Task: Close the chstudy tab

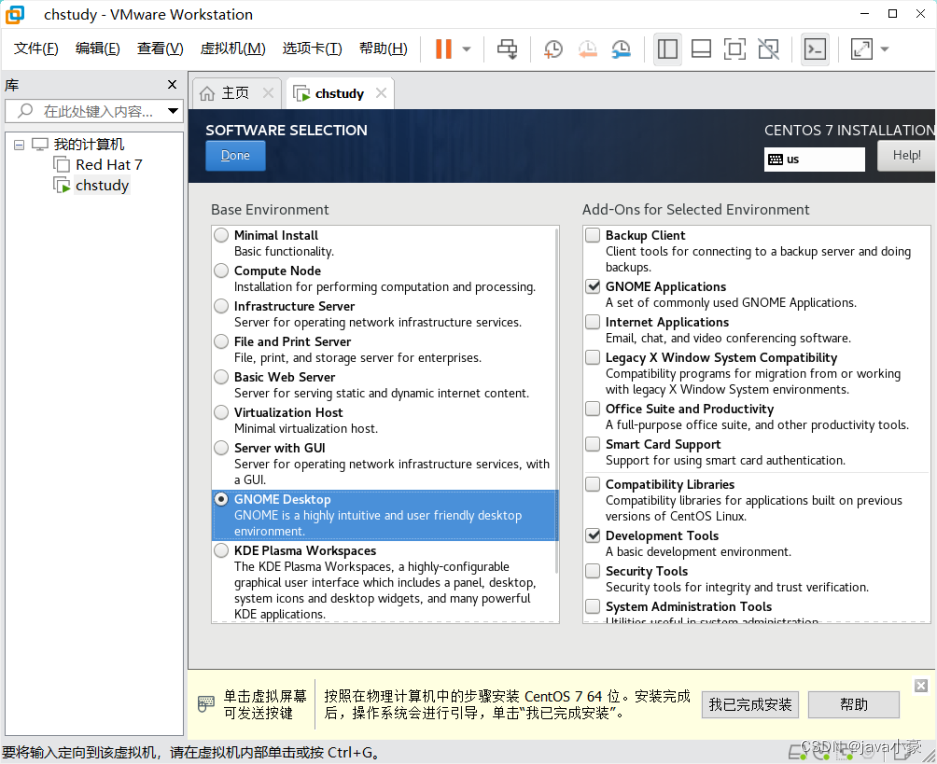Action: click(381, 93)
